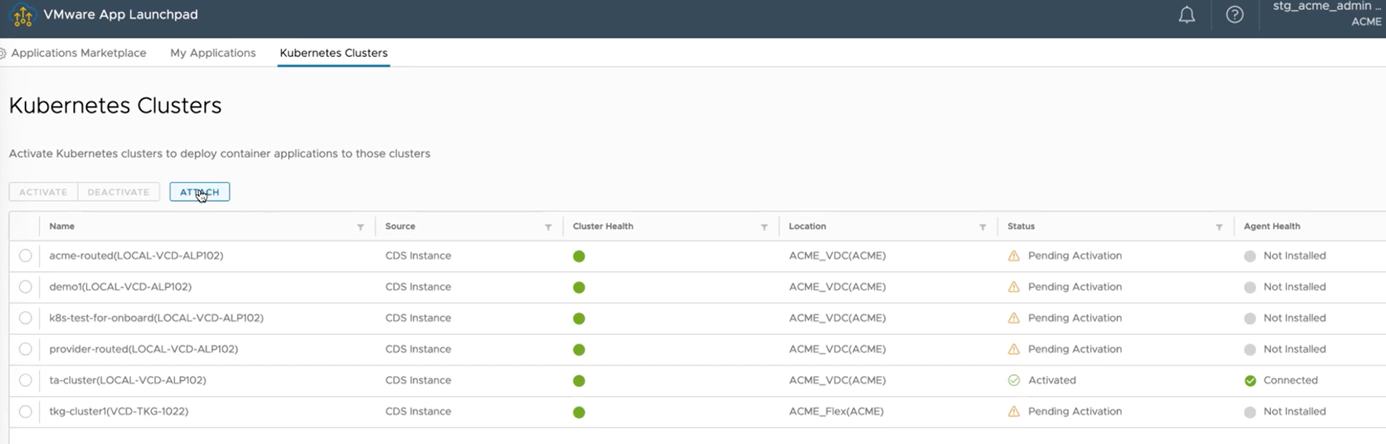Select the acme-routed cluster radio button
The height and width of the screenshot is (444, 1386).
(25, 256)
